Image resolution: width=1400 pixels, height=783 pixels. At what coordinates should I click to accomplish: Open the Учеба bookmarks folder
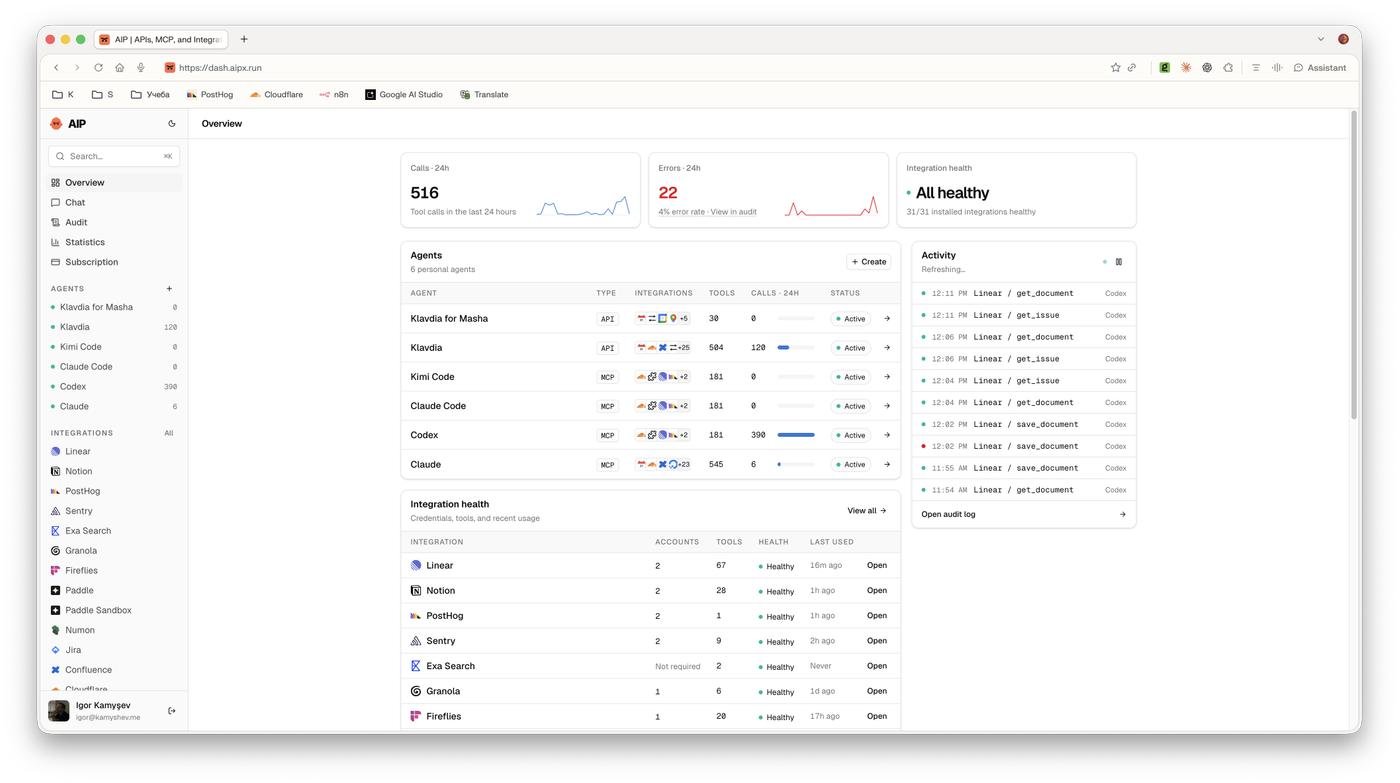pos(150,95)
